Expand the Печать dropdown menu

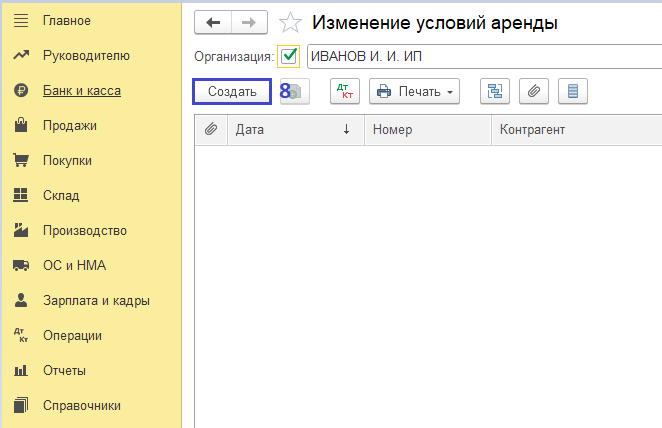[414, 92]
